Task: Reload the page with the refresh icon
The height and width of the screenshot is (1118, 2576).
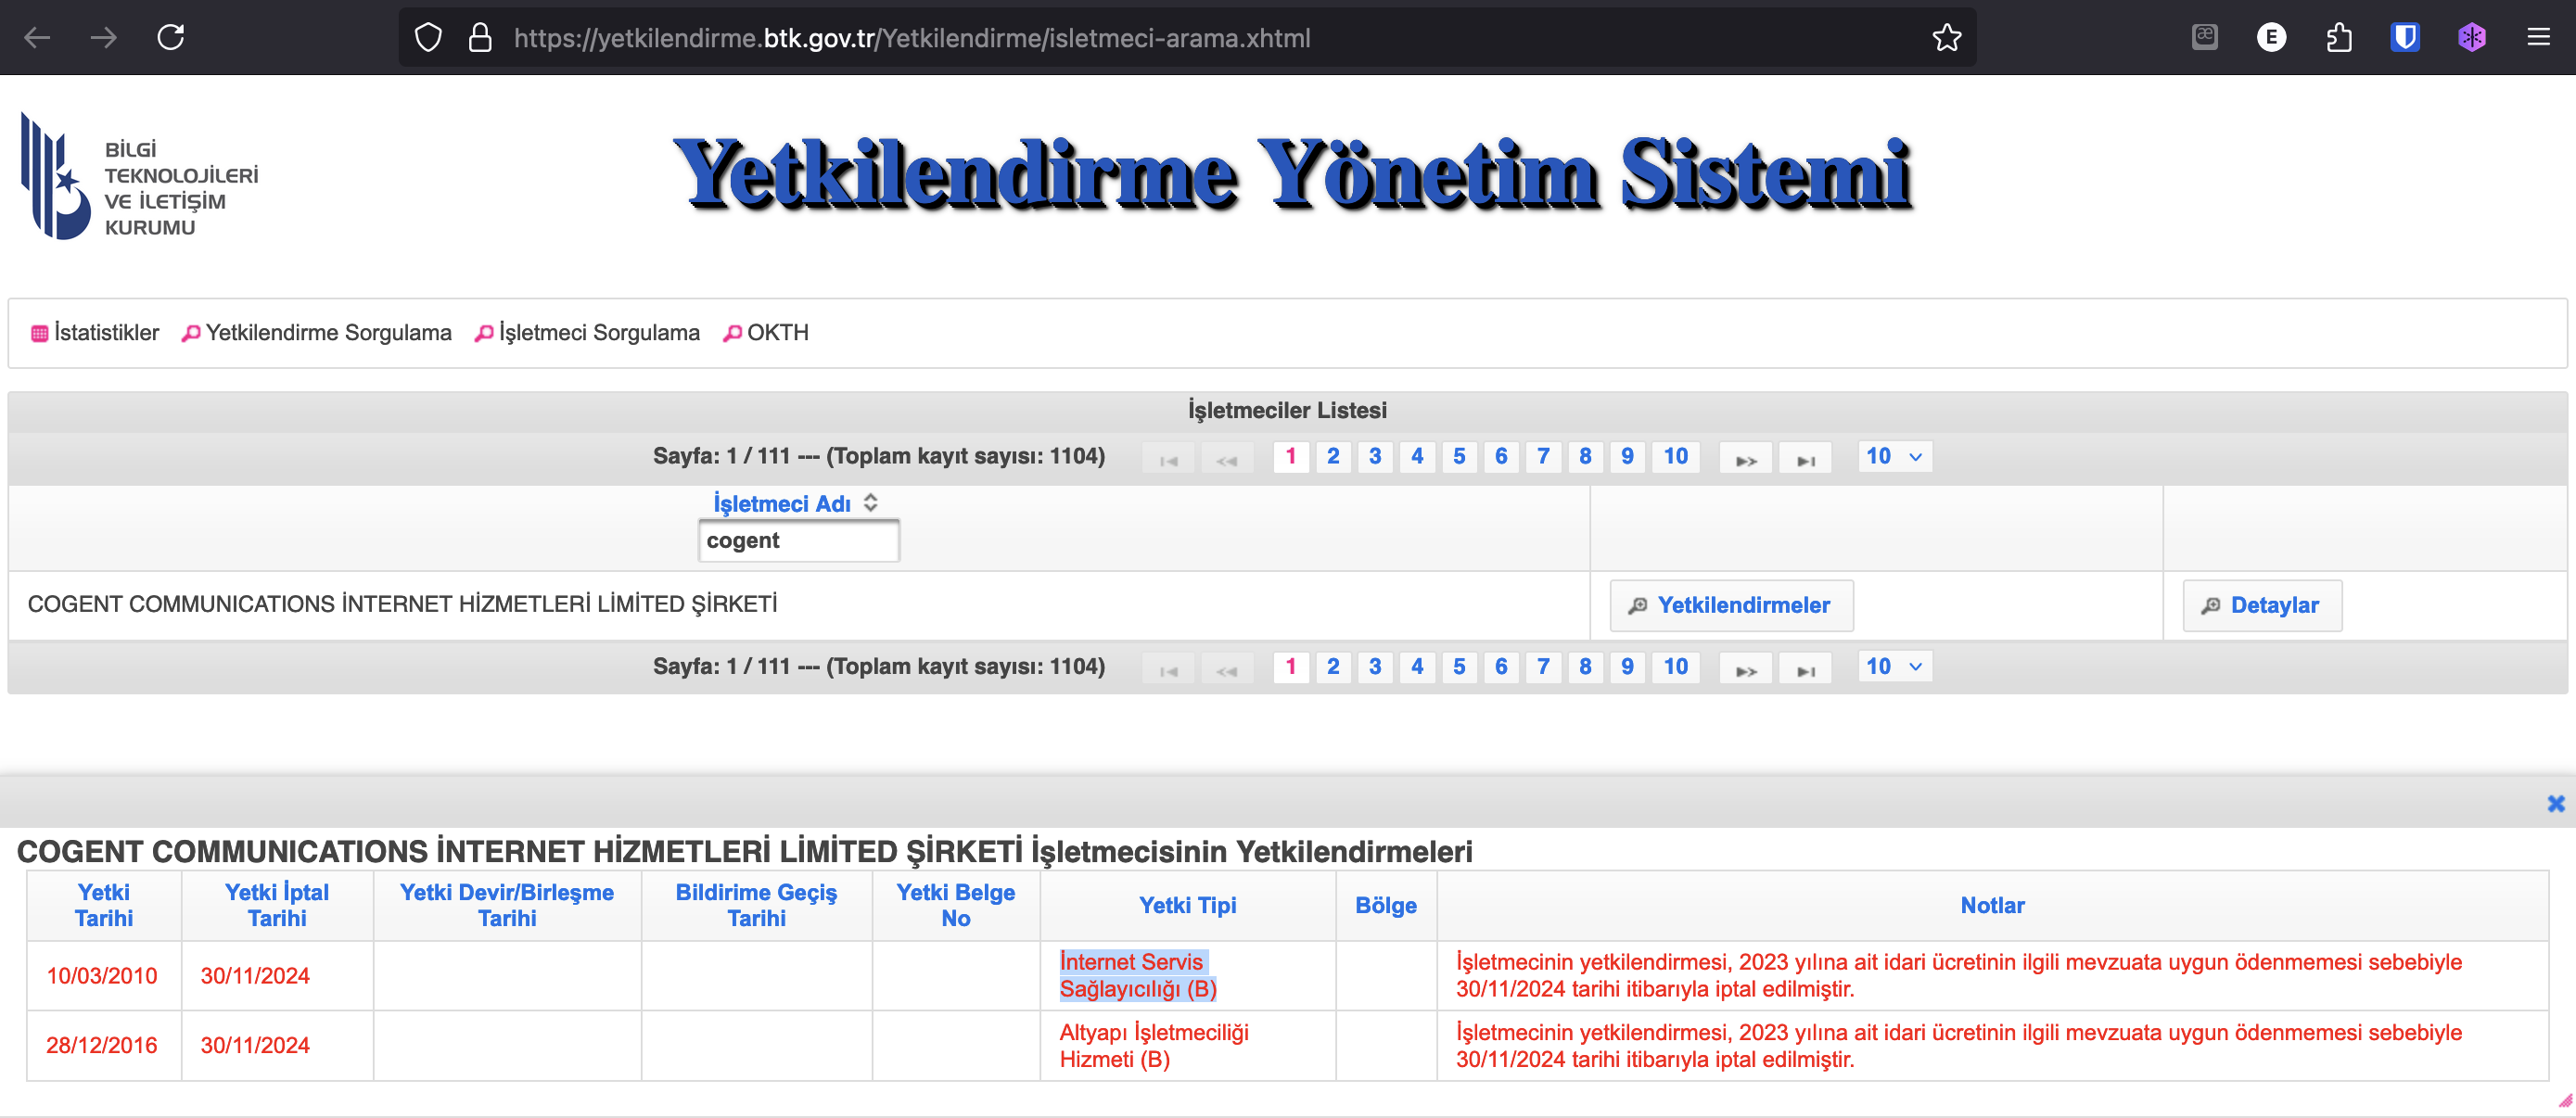Action: [x=171, y=38]
